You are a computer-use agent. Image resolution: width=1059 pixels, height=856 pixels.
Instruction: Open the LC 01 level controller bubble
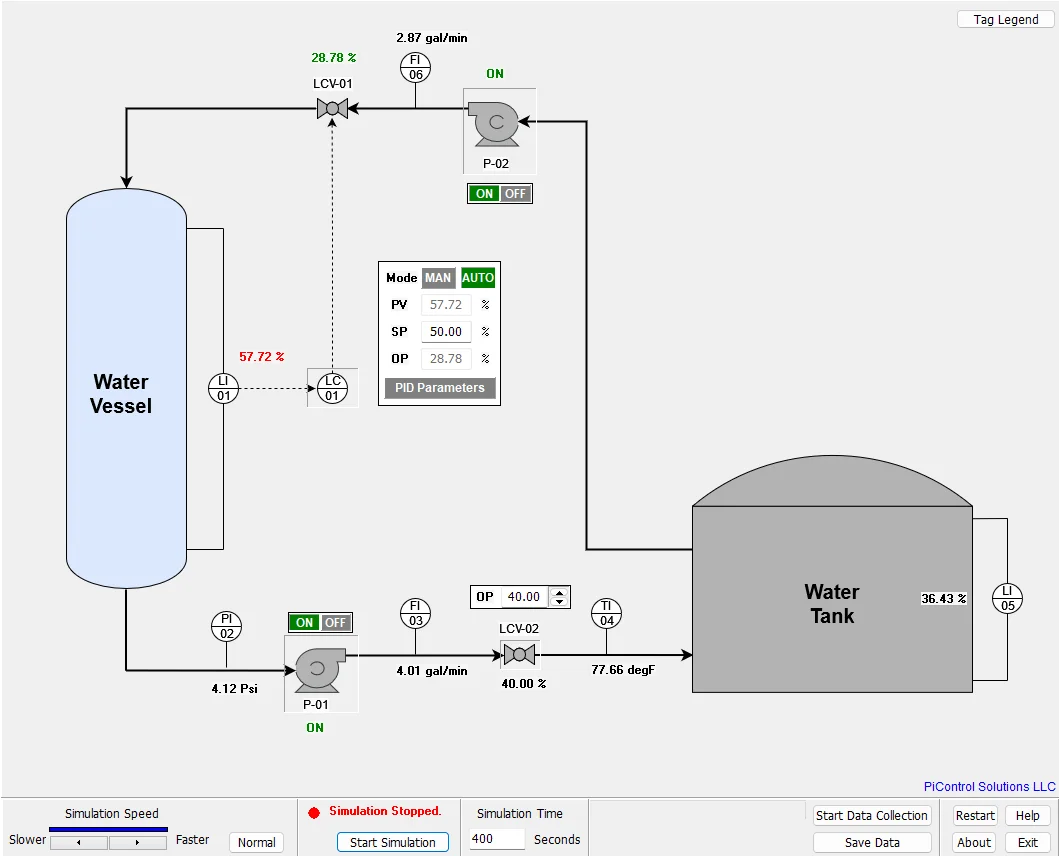click(x=332, y=388)
